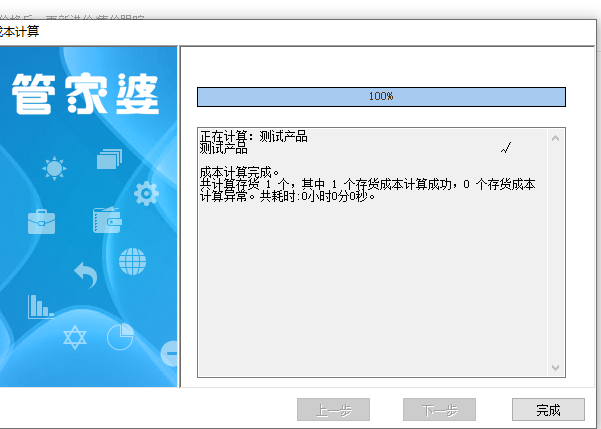The width and height of the screenshot is (601, 429).
Task: Click the 管家婆 logo on the banner
Action: click(85, 94)
